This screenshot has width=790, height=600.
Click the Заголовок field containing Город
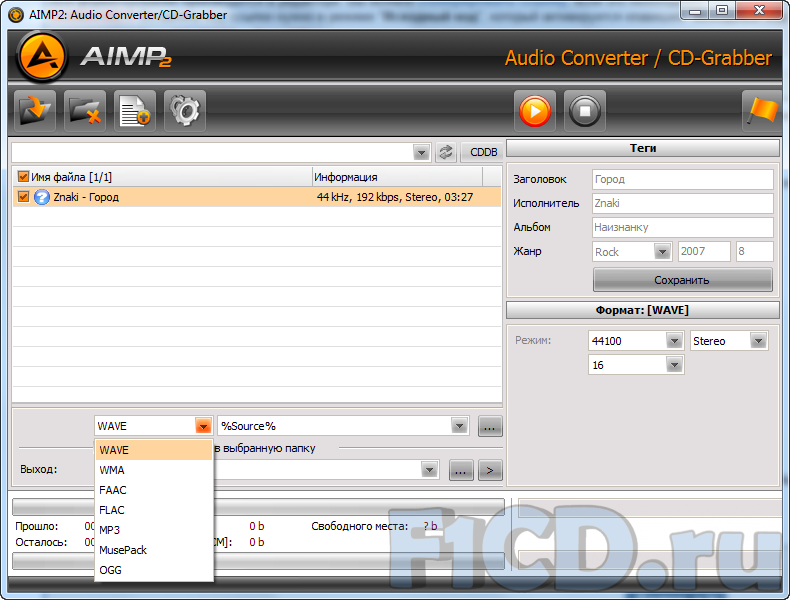[x=683, y=179]
